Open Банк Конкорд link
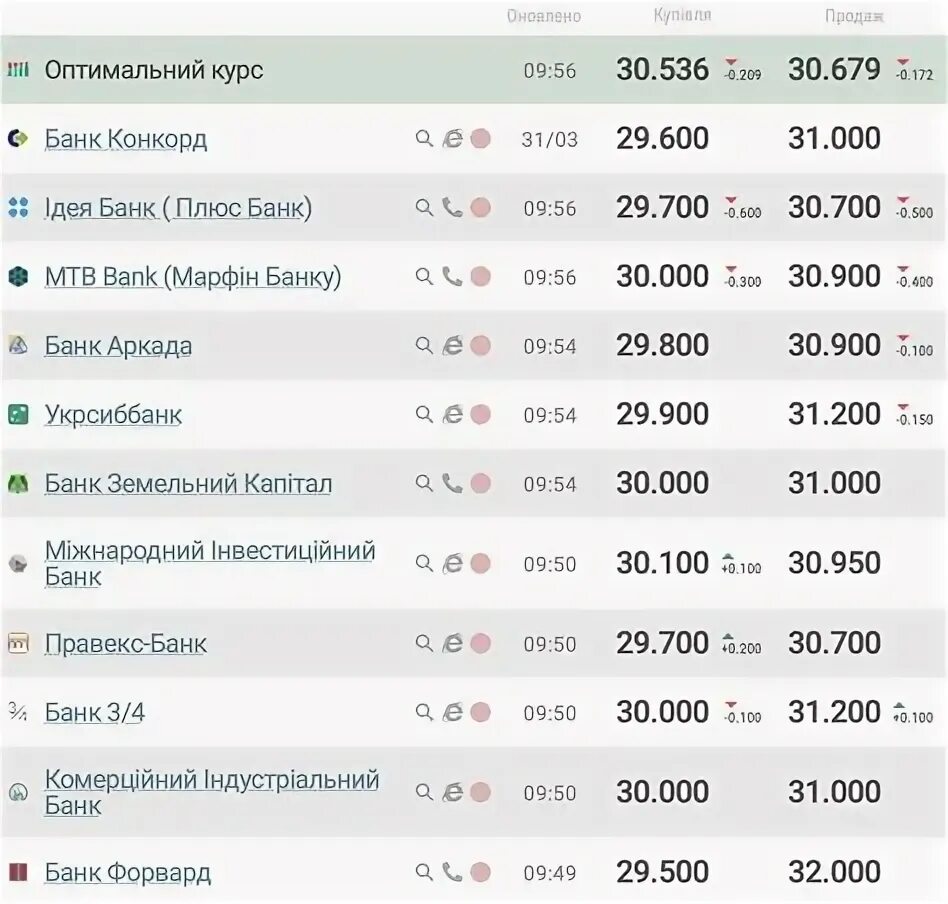Screen dimensions: 948x904 pyautogui.click(x=126, y=139)
